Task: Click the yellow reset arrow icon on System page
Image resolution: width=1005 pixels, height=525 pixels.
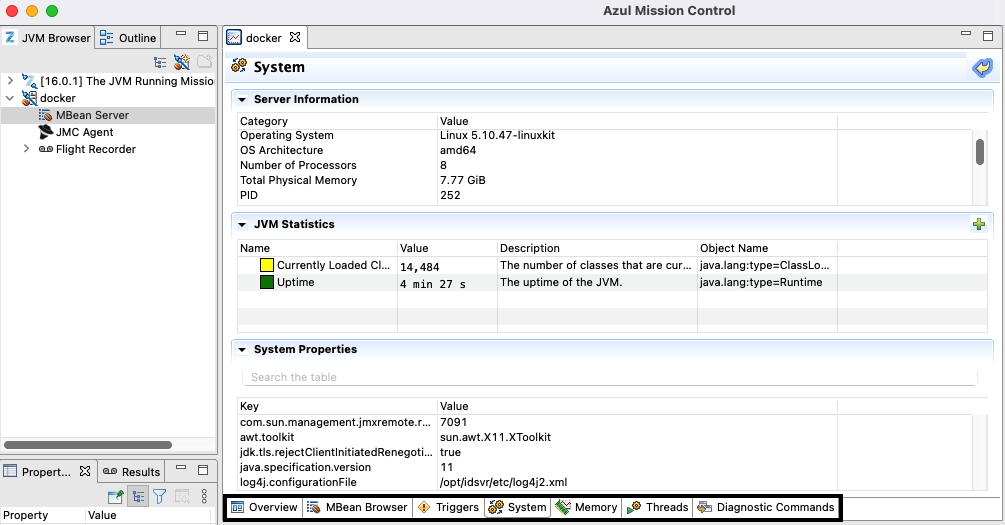Action: click(981, 67)
